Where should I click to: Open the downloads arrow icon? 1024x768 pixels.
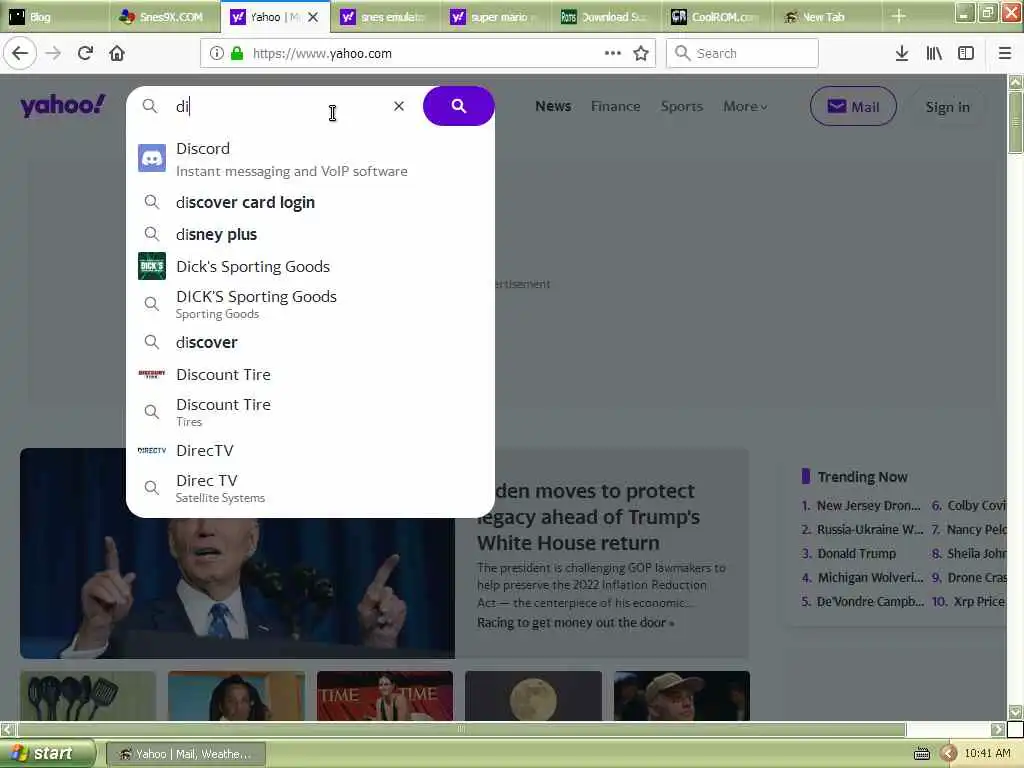pyautogui.click(x=902, y=54)
